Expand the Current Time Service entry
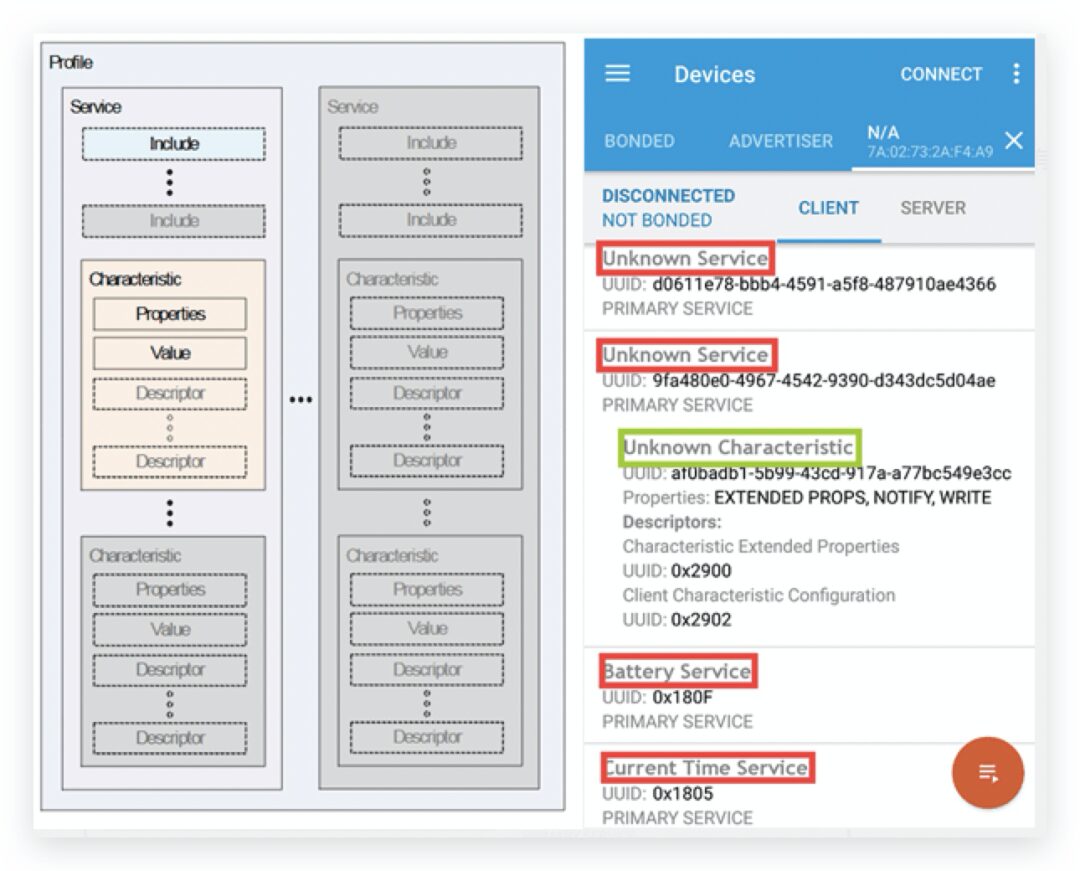The image size is (1080, 871). click(x=705, y=768)
